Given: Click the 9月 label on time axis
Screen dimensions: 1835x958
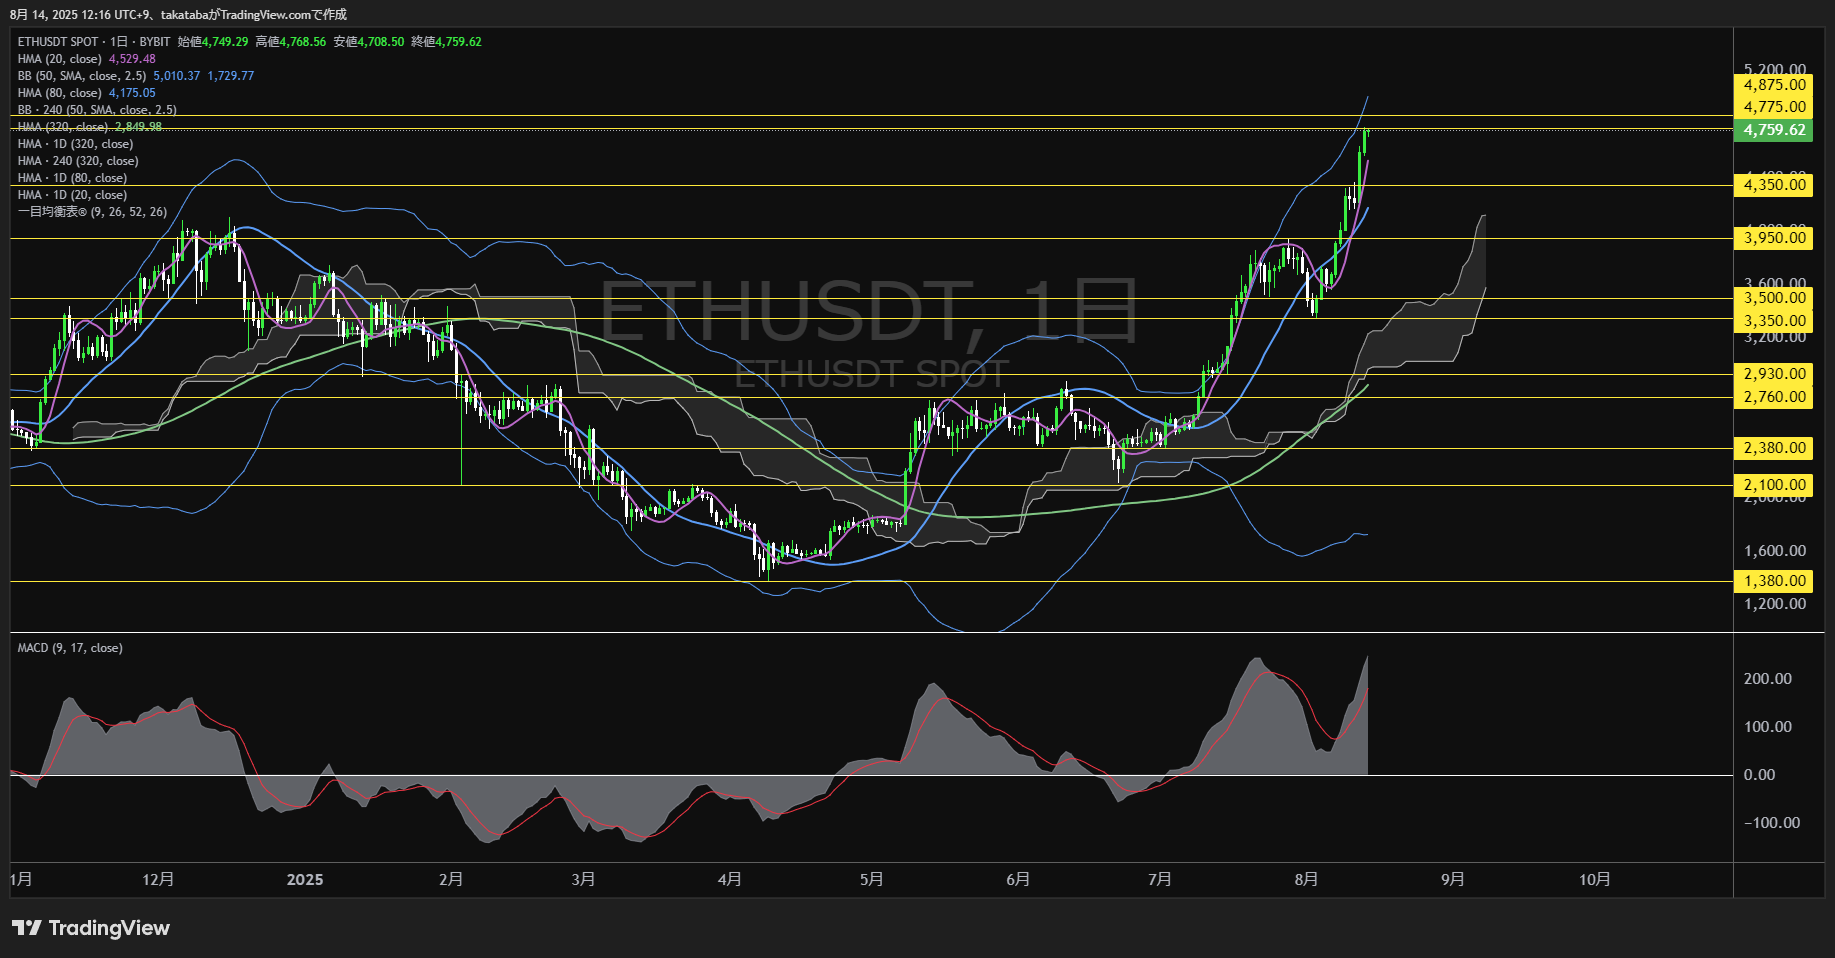Looking at the screenshot, I should 1453,879.
